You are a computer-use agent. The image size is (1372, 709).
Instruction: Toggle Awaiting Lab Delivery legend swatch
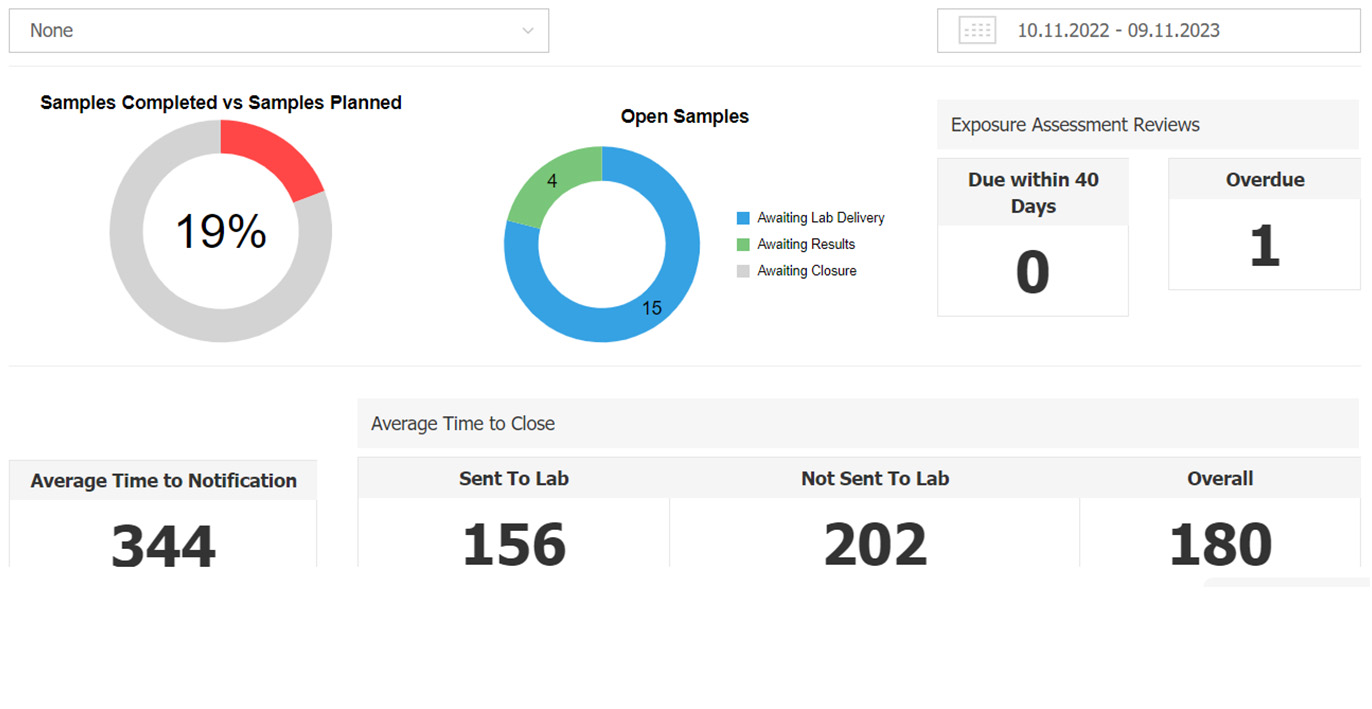coord(743,218)
